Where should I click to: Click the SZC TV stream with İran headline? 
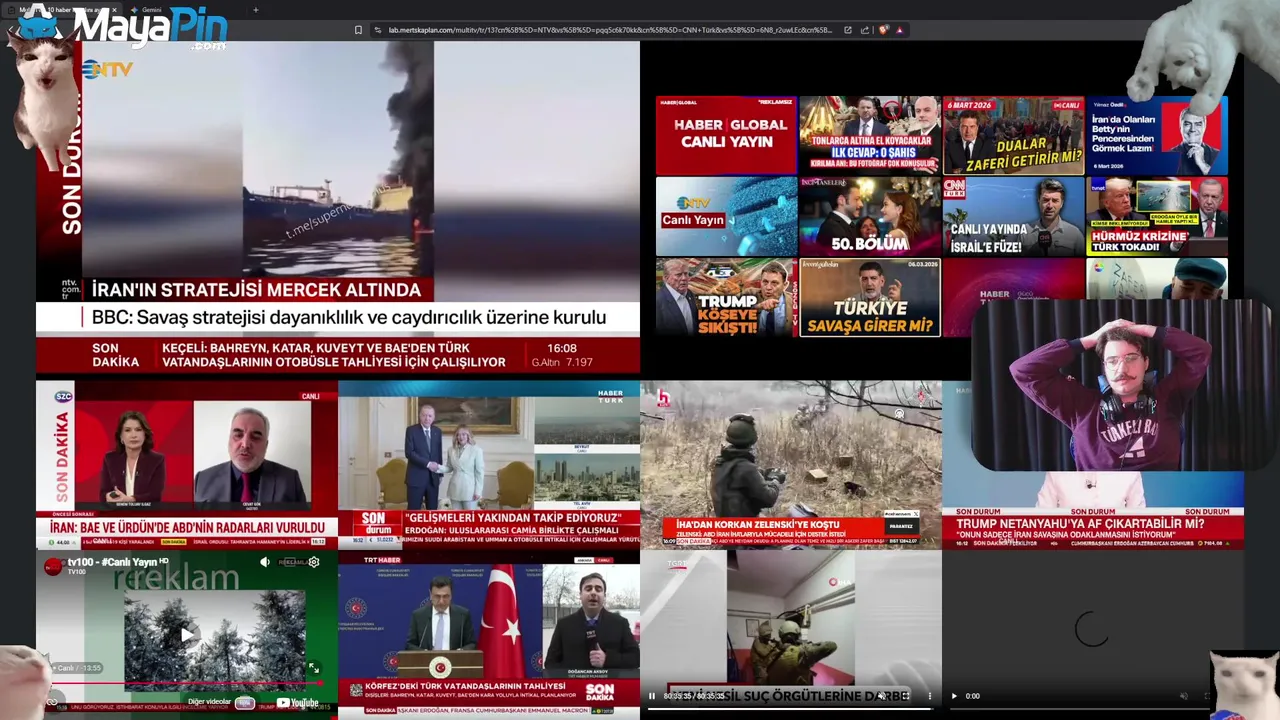click(187, 464)
